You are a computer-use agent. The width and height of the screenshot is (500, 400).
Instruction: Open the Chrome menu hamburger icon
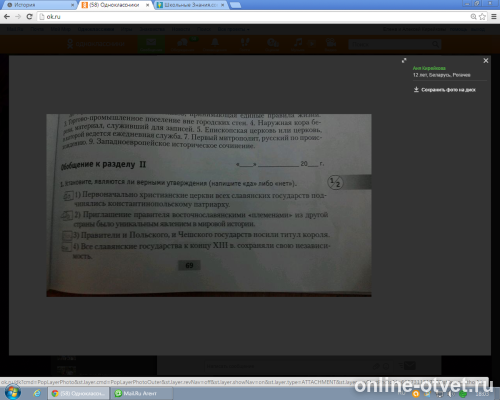click(x=494, y=16)
